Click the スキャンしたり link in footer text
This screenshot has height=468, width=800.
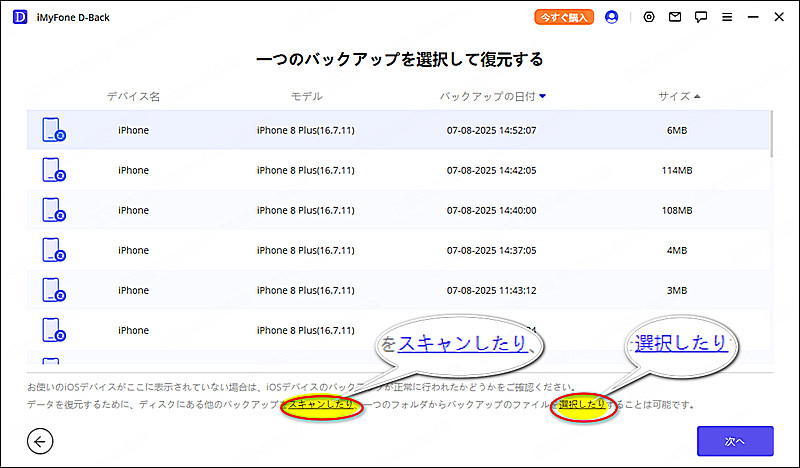click(x=321, y=405)
